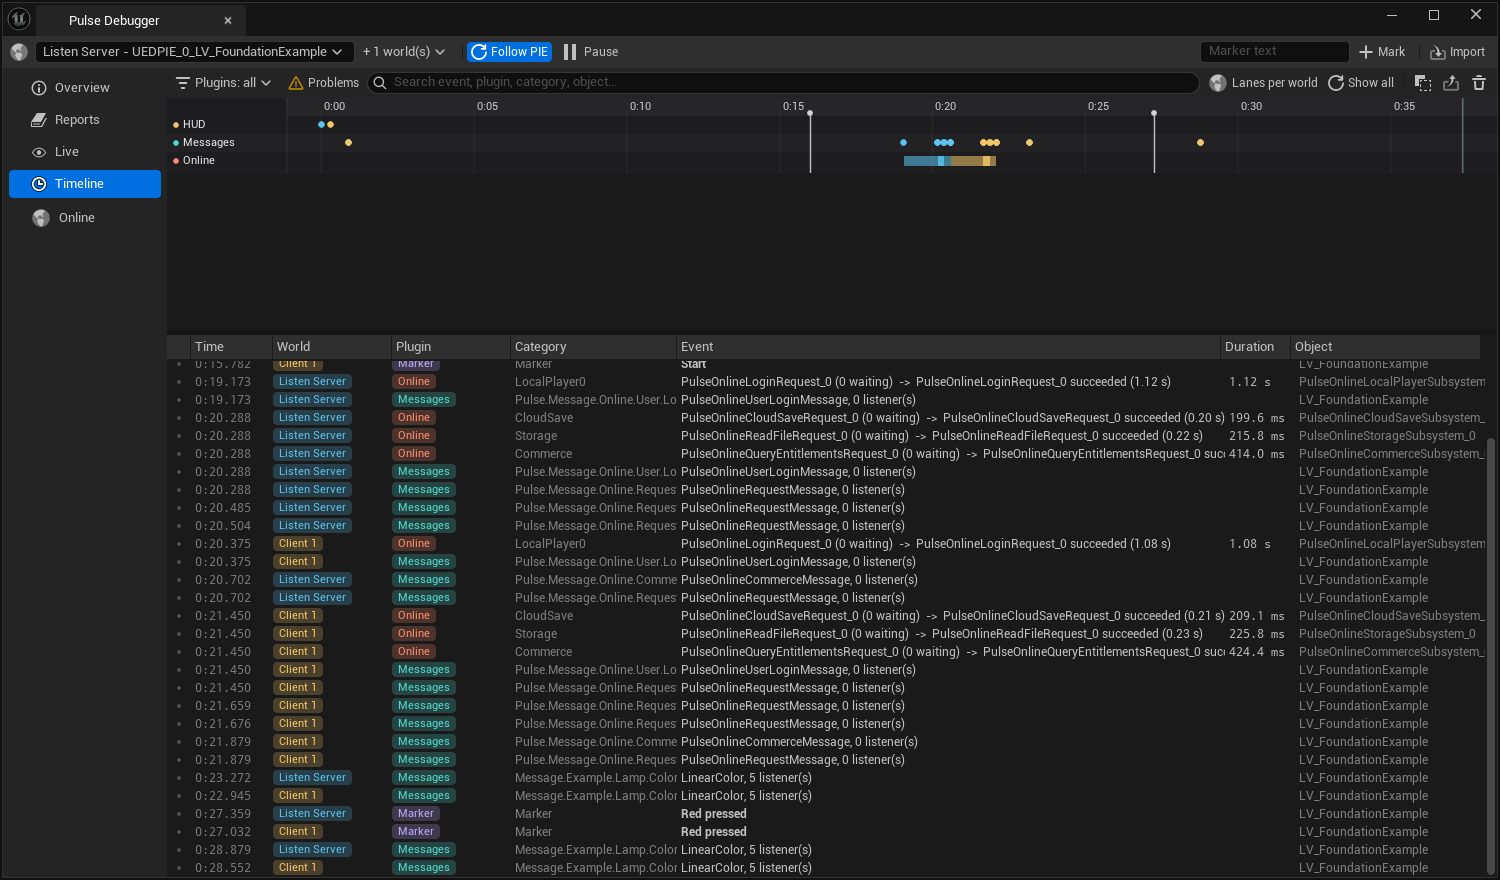Open the Listen Server world selector dropdown

click(194, 52)
